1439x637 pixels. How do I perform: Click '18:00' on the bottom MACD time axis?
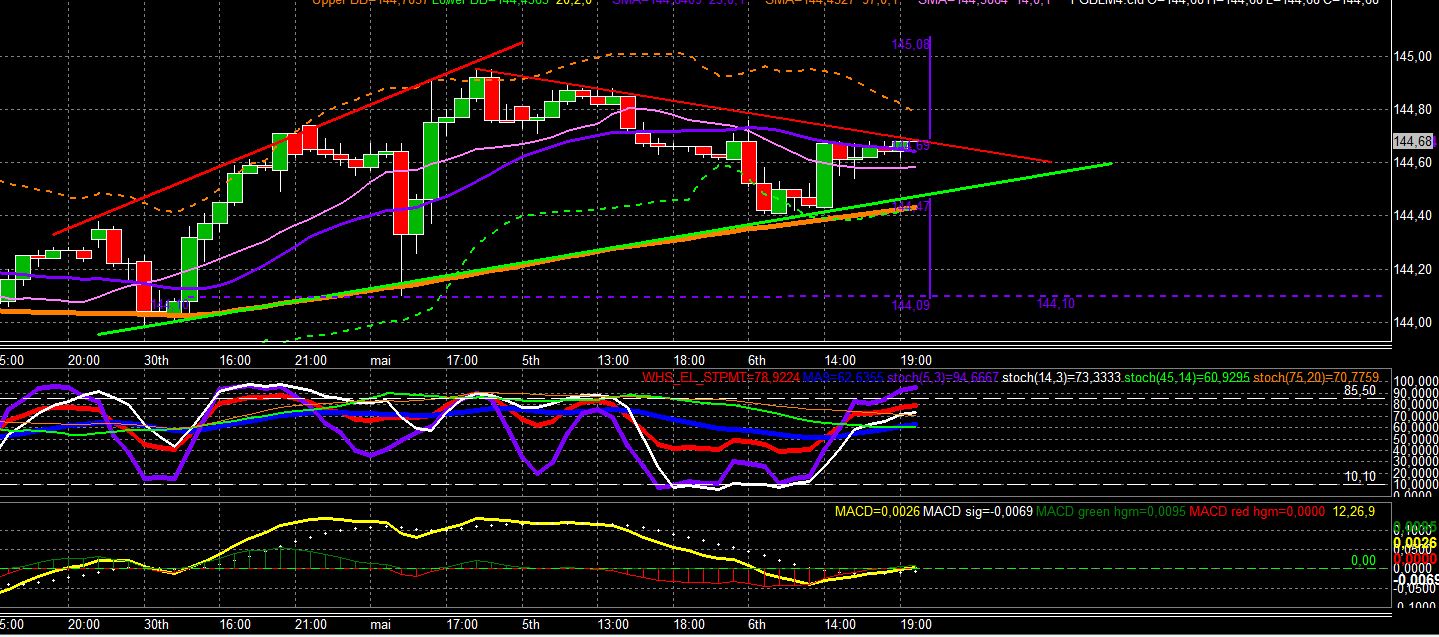(689, 624)
